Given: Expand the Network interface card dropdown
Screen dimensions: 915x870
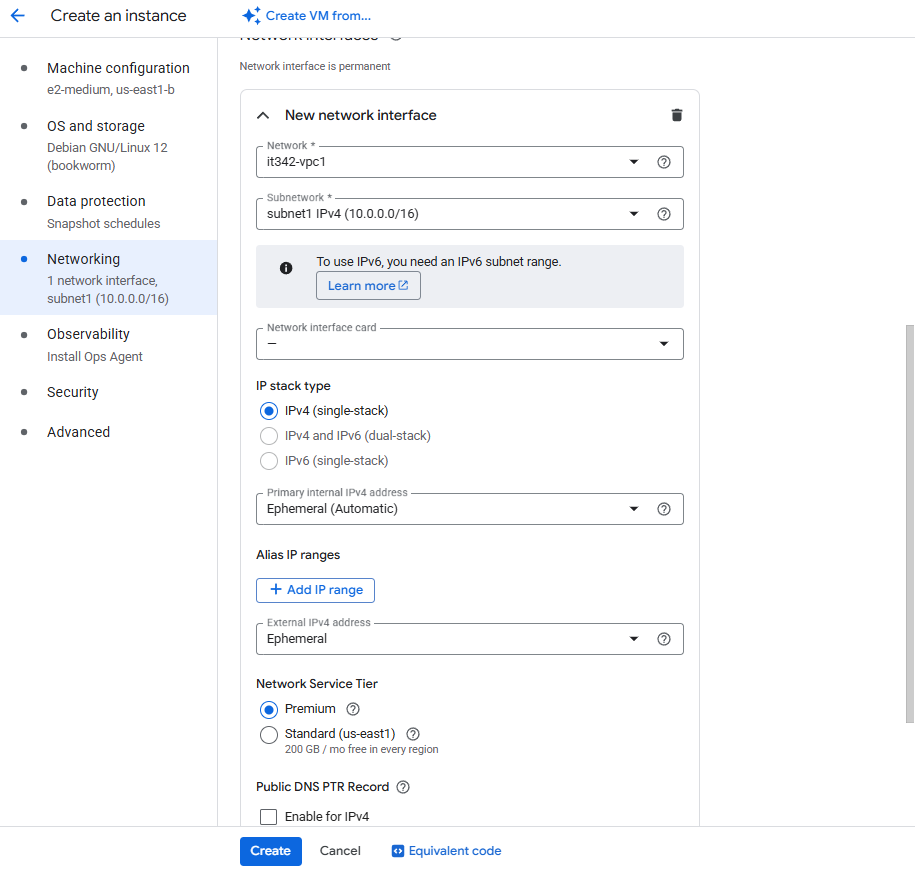Looking at the screenshot, I should coord(469,344).
